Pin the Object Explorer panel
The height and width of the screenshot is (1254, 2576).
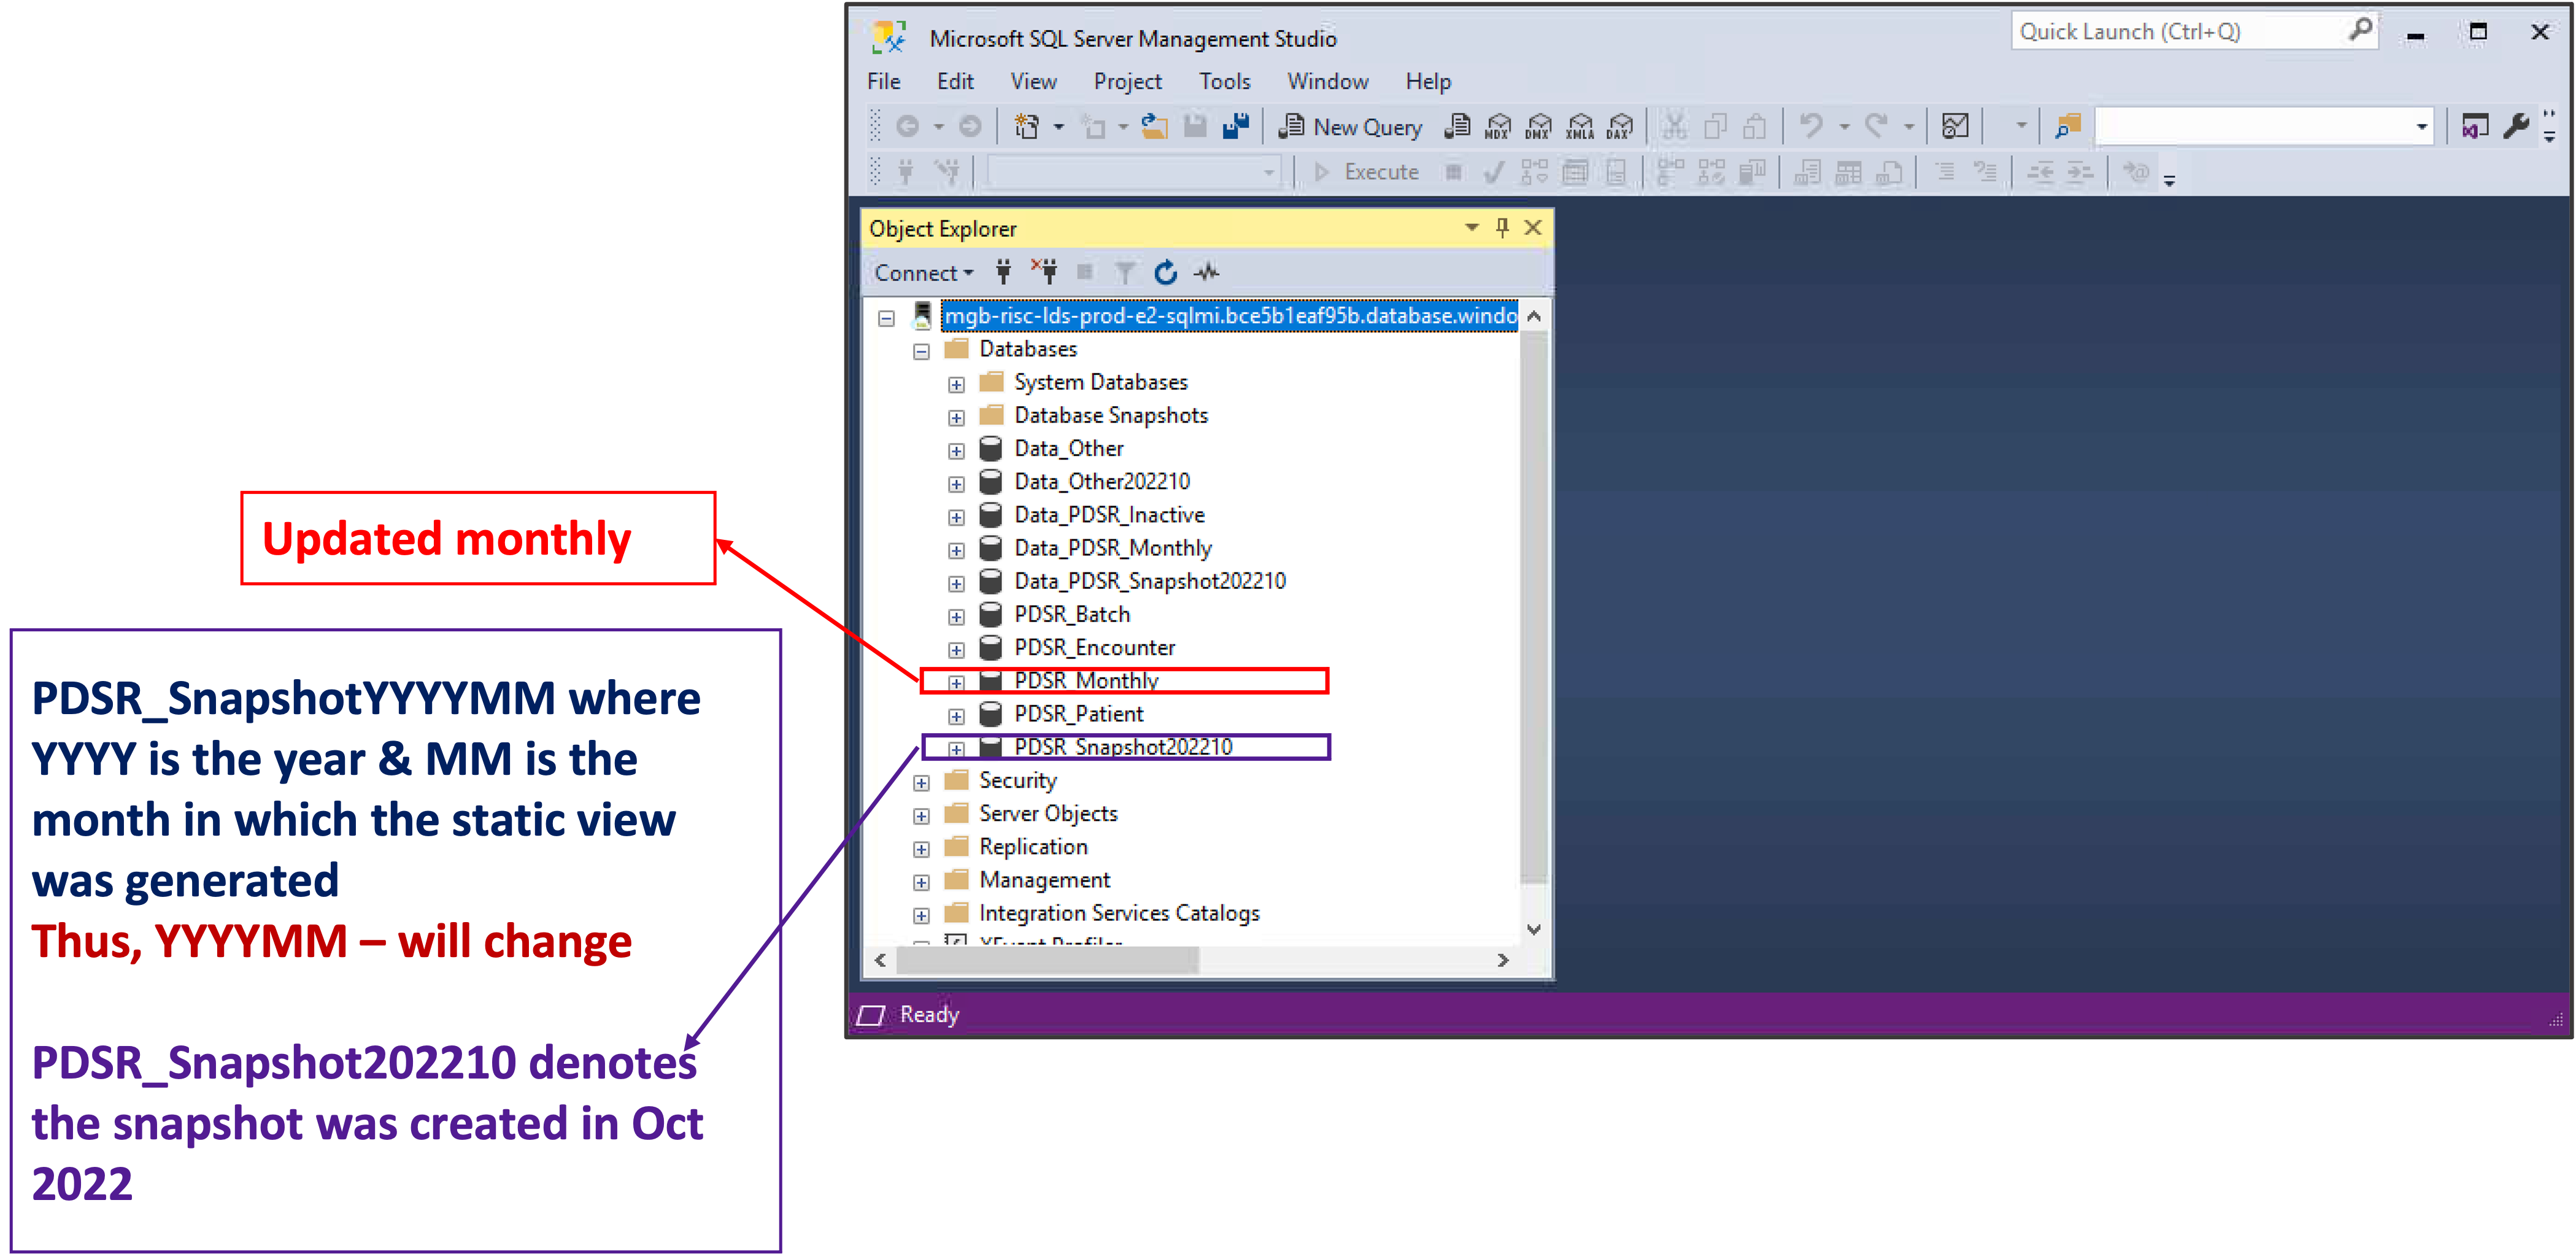pyautogui.click(x=1502, y=228)
